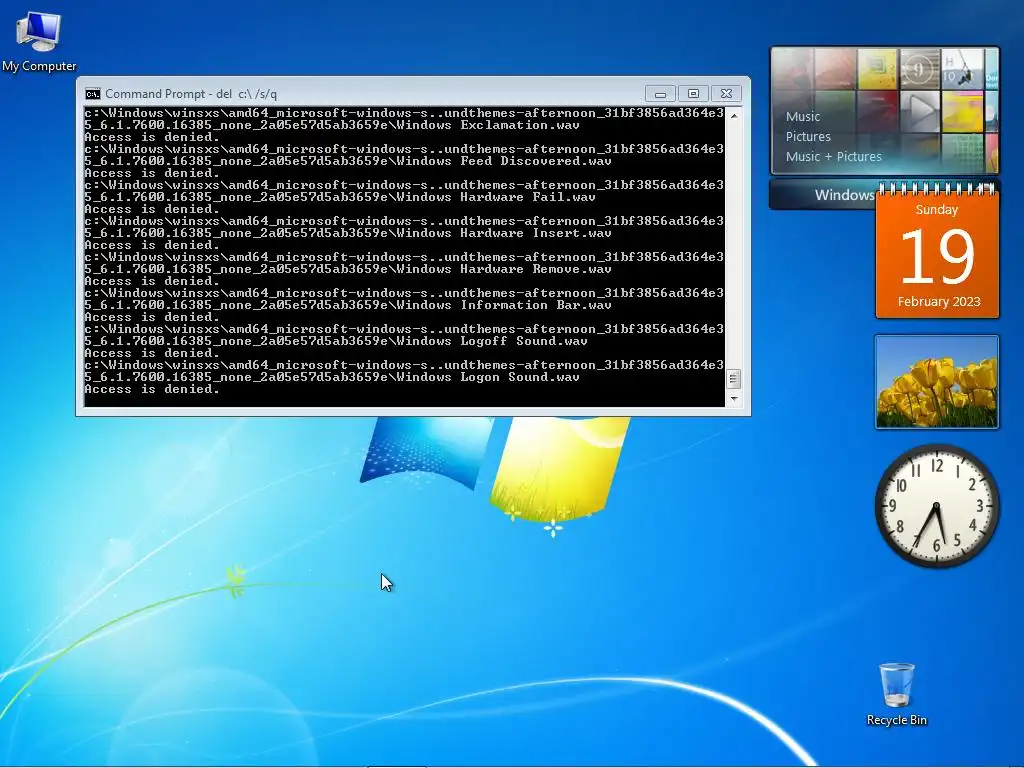Open Pictures in Media Center gadget
This screenshot has height=768, width=1024.
[x=808, y=136]
